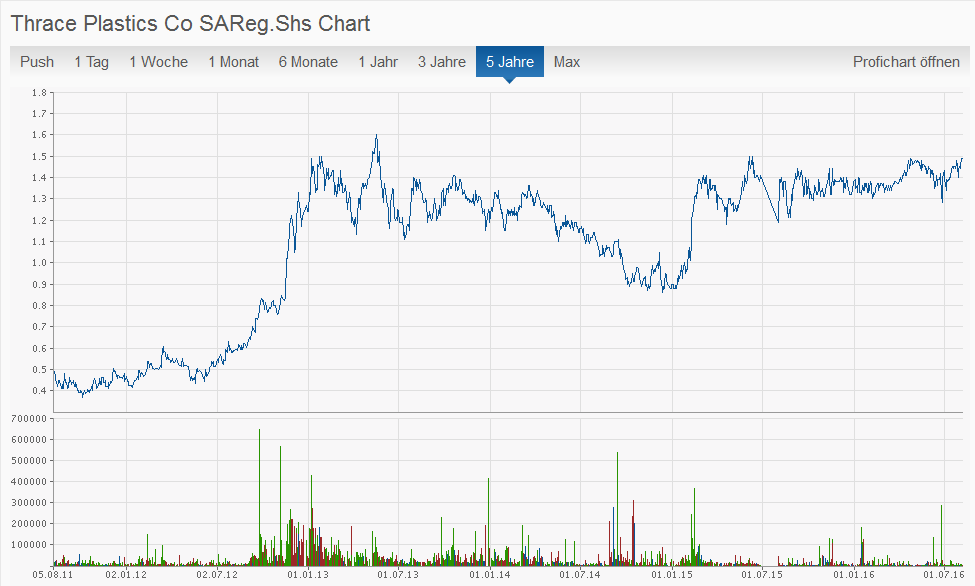This screenshot has height=586, width=975.
Task: Click the 1.6 price peak on chart line
Action: (376, 136)
